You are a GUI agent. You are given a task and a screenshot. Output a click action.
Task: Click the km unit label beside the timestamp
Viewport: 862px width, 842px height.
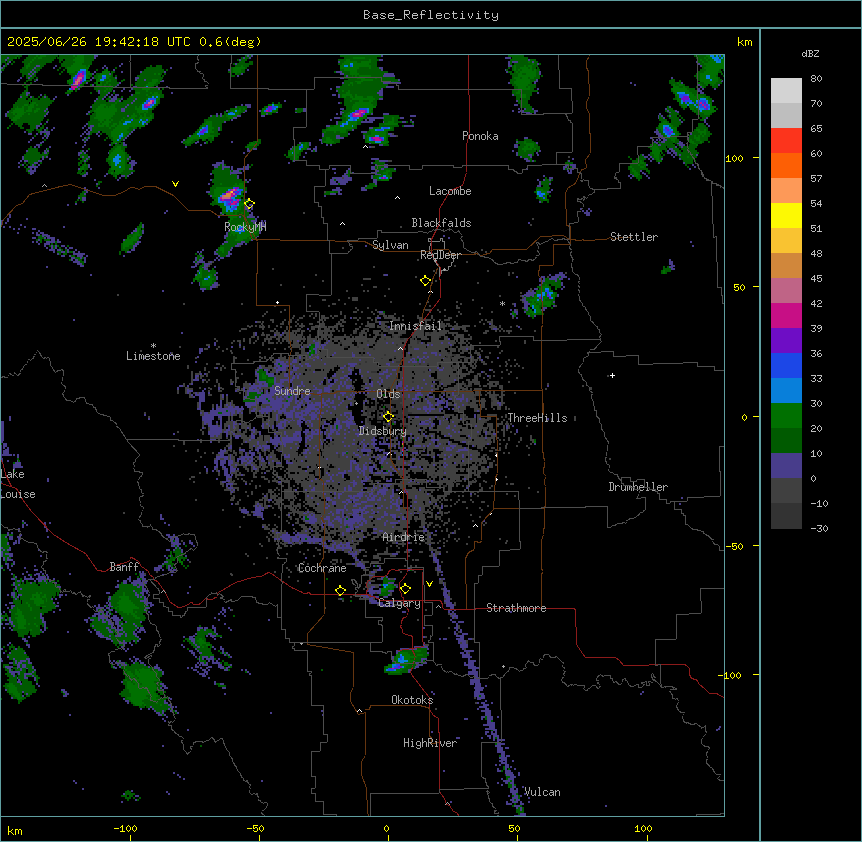[744, 42]
